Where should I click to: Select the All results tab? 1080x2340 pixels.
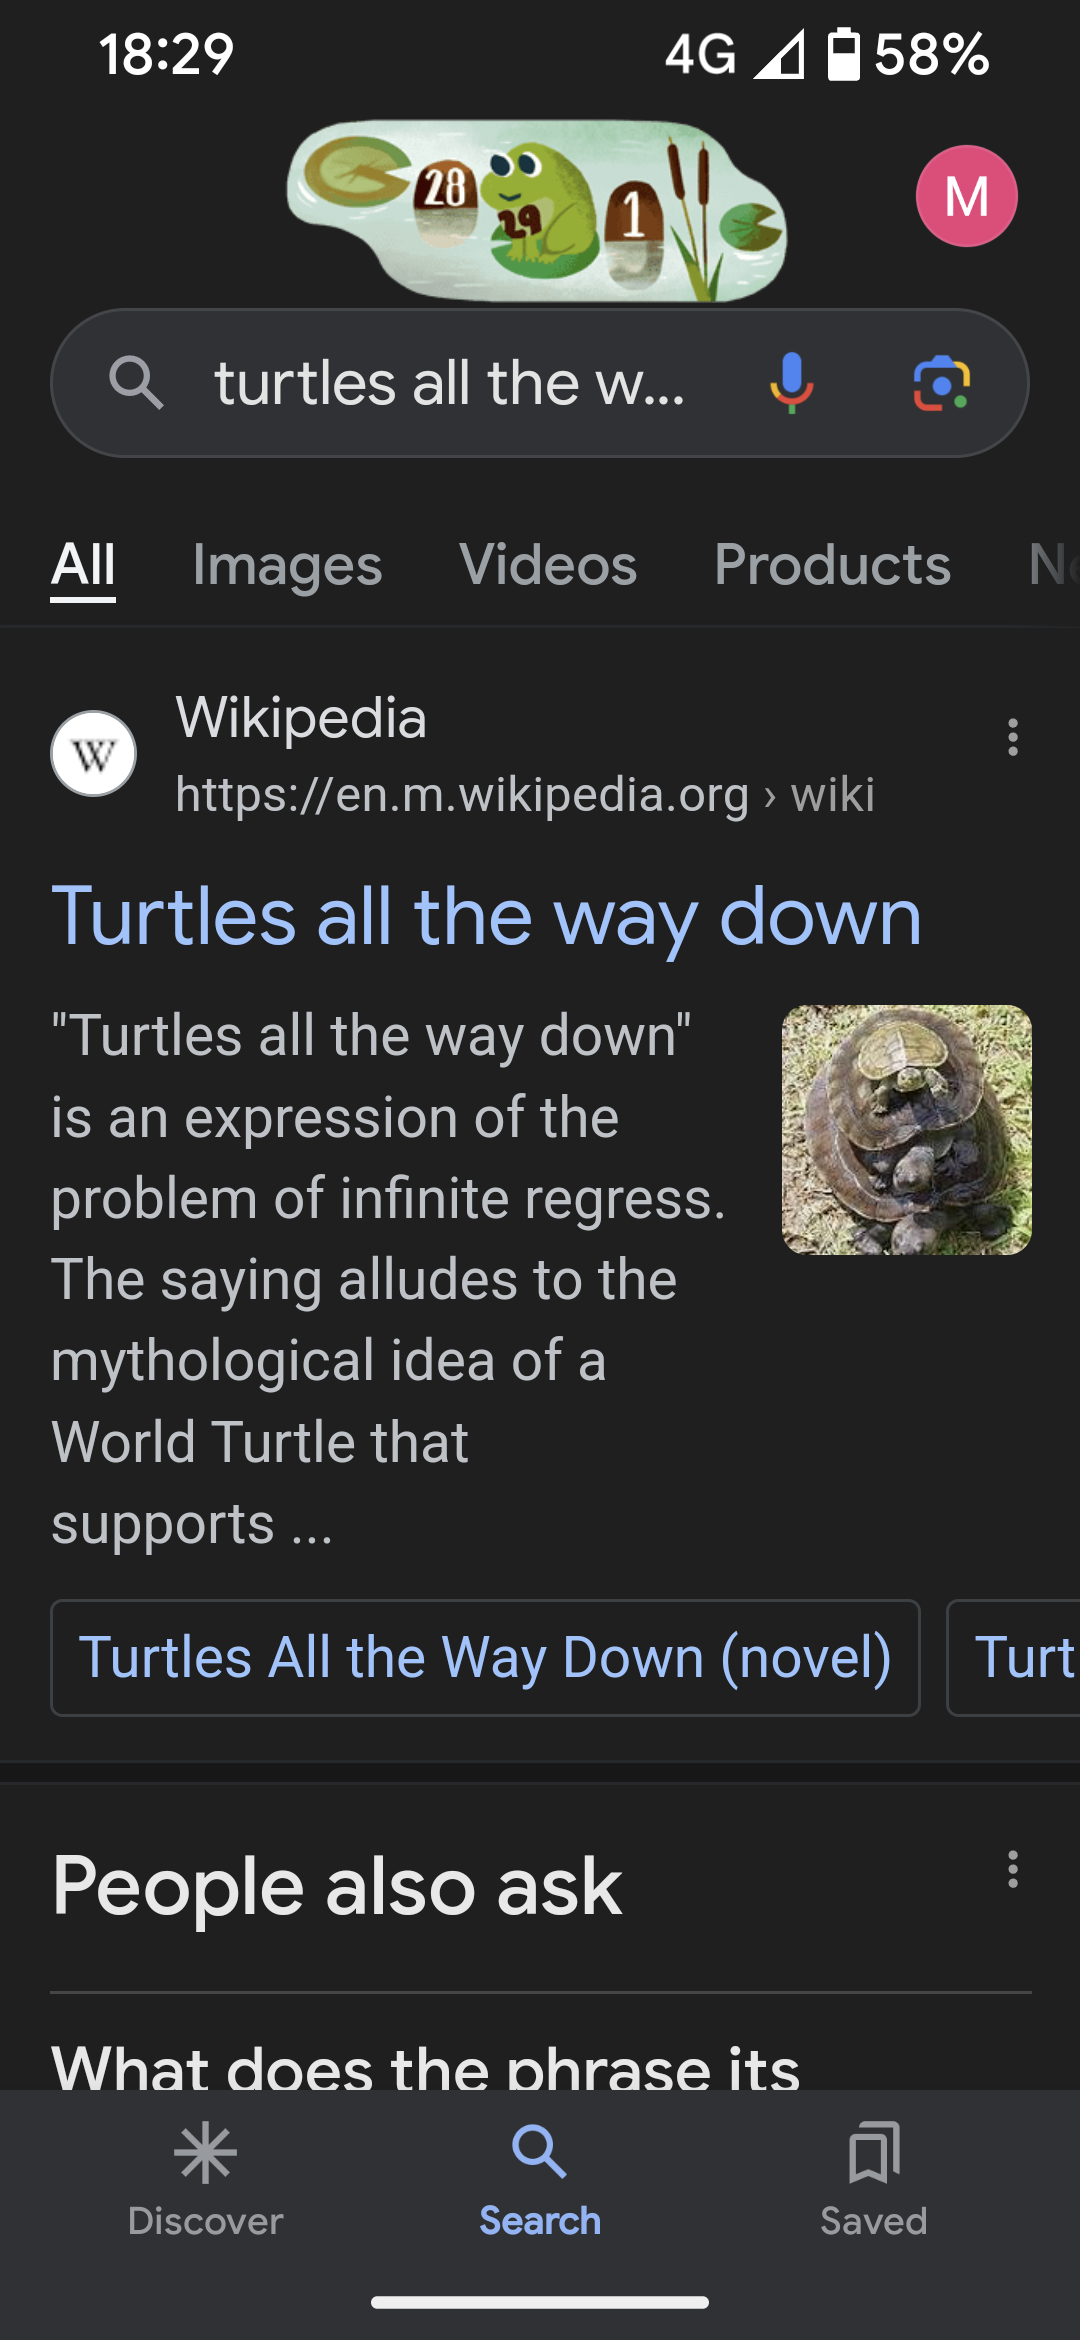83,566
